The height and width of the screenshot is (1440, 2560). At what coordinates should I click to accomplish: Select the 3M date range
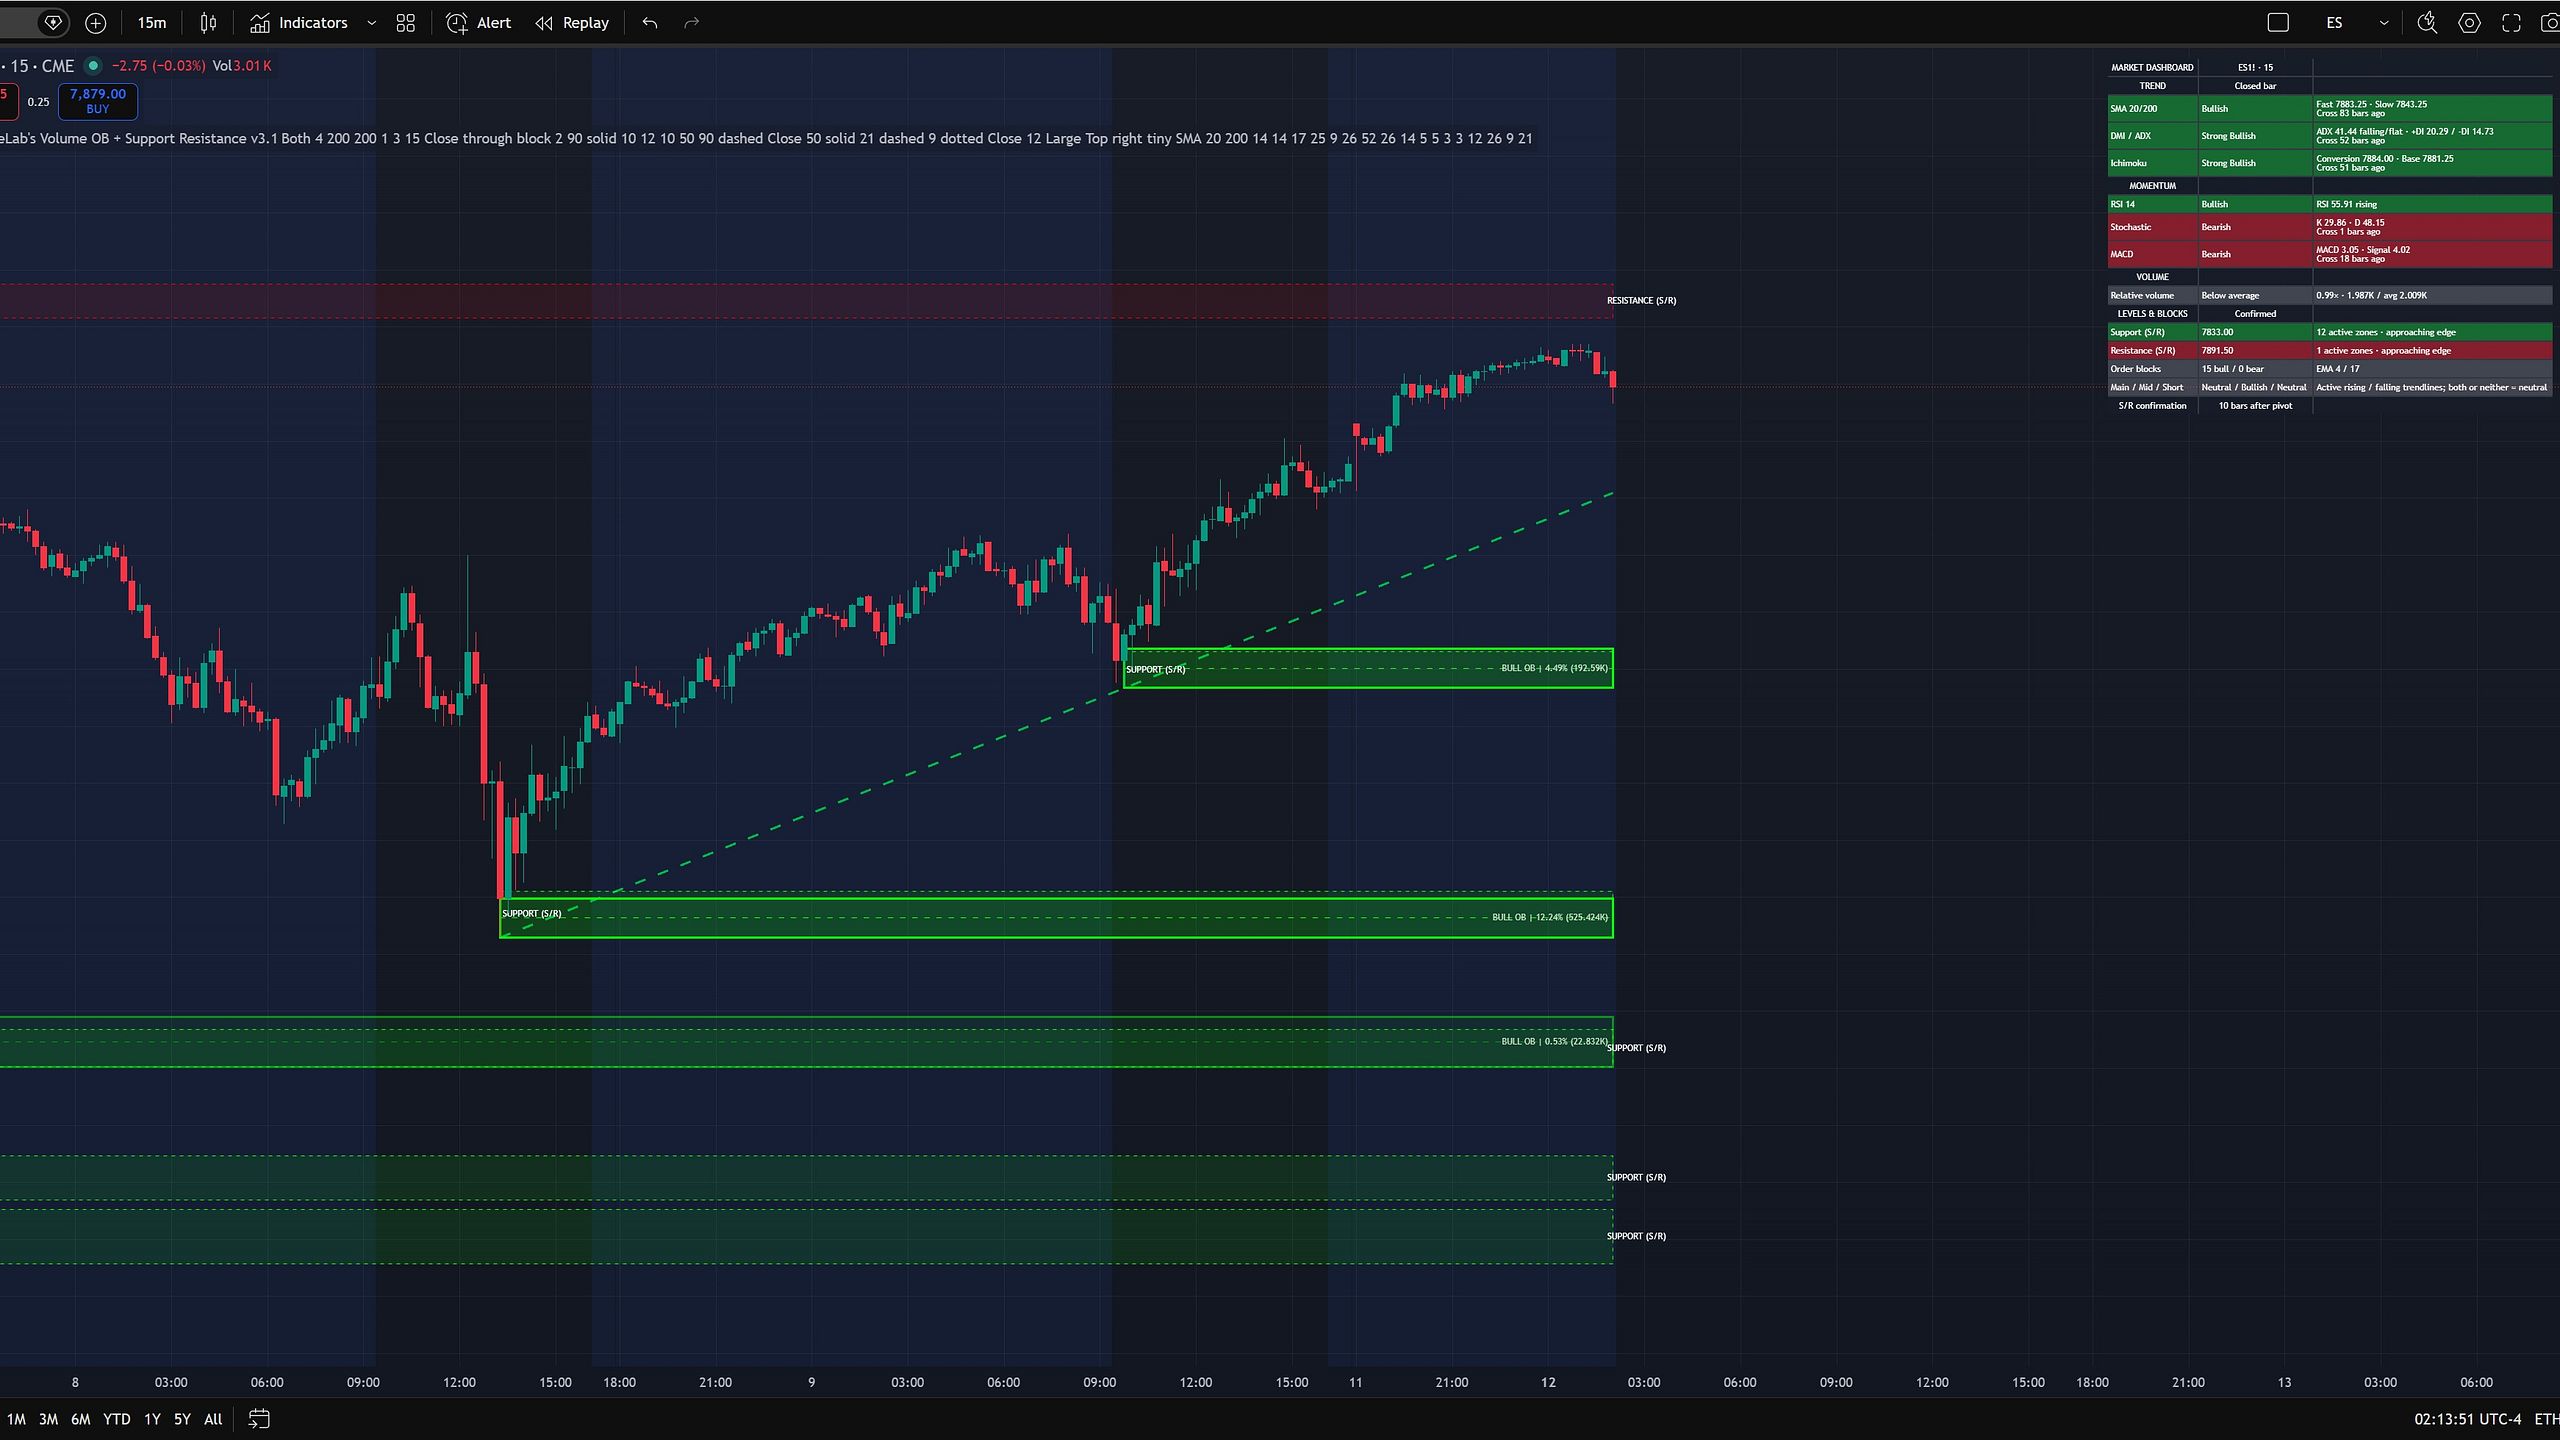48,1419
